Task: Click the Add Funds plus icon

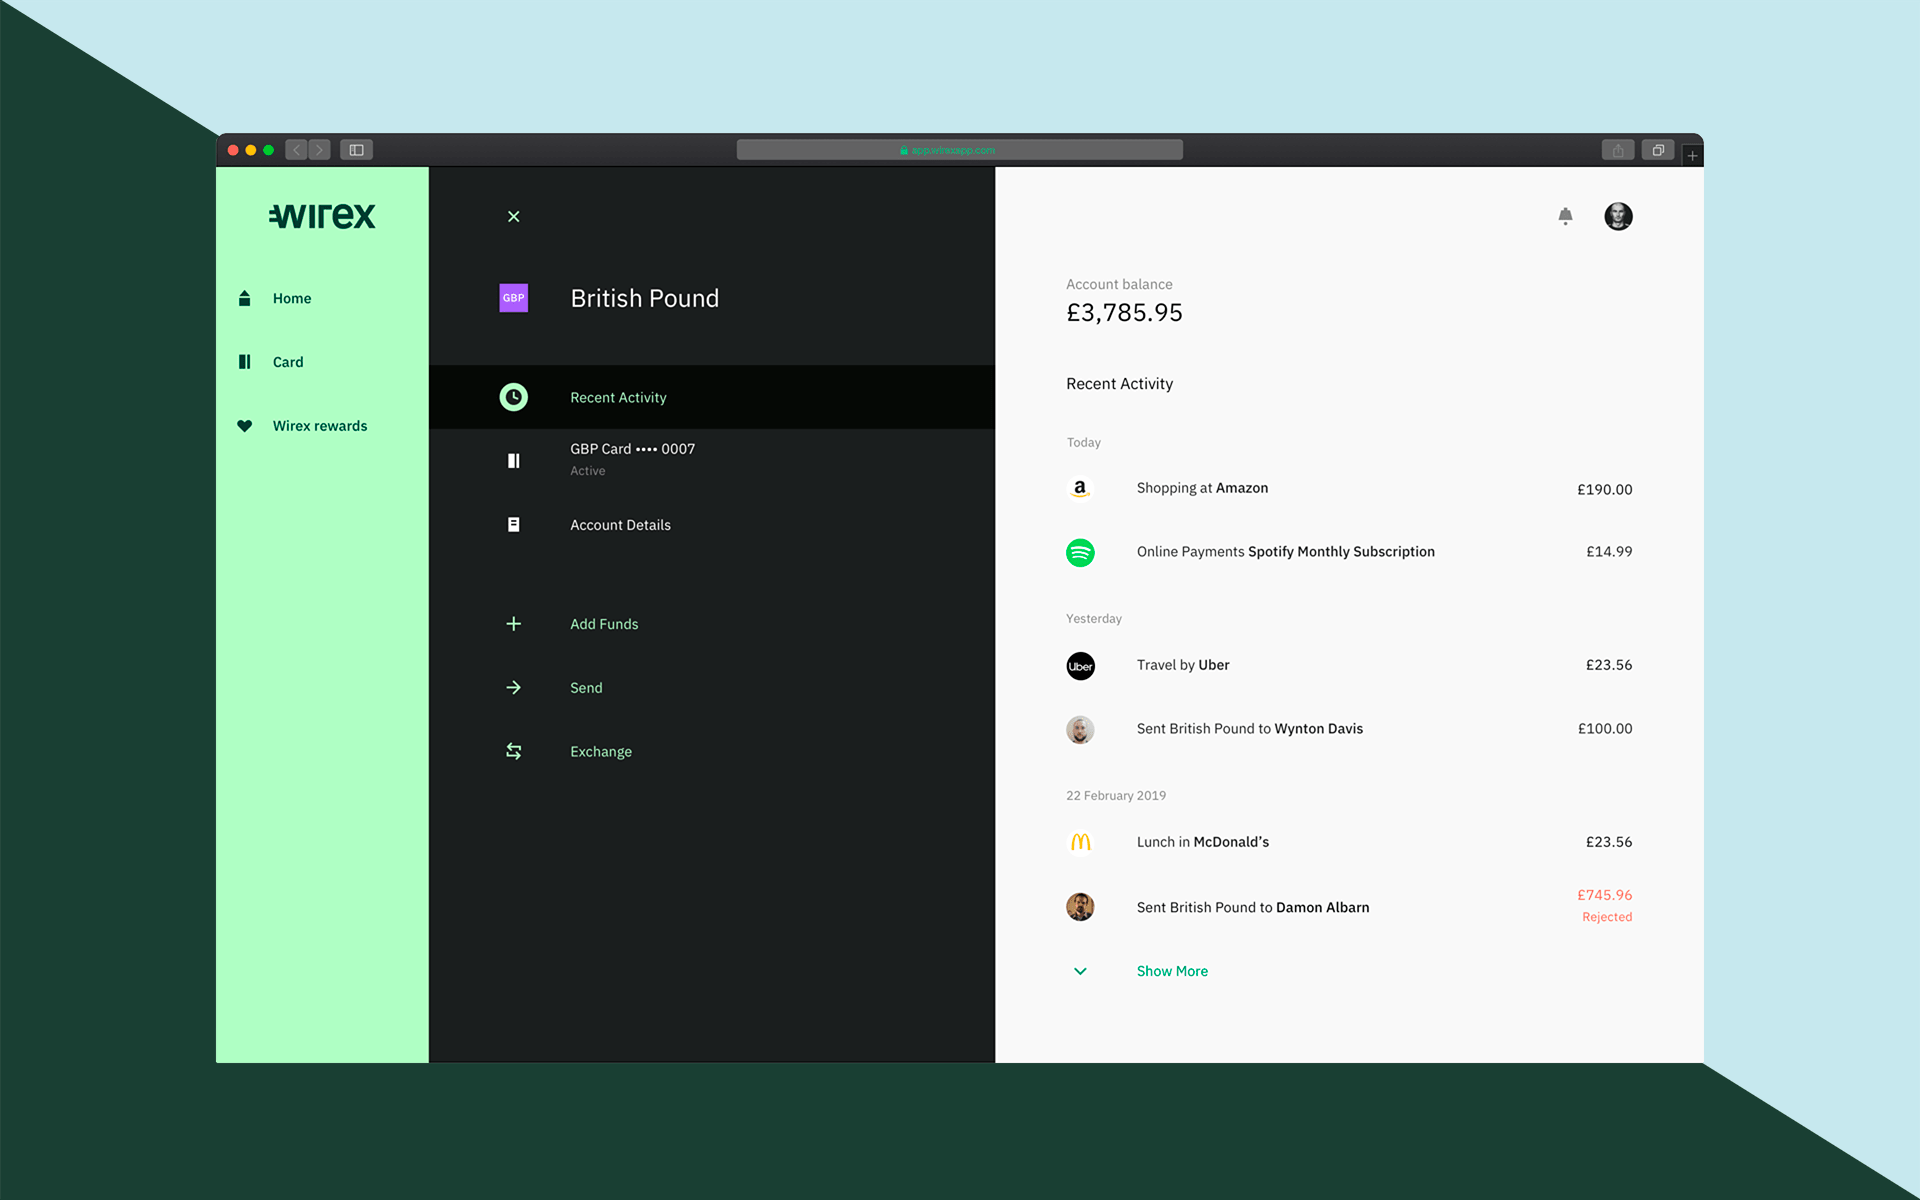Action: click(x=513, y=624)
